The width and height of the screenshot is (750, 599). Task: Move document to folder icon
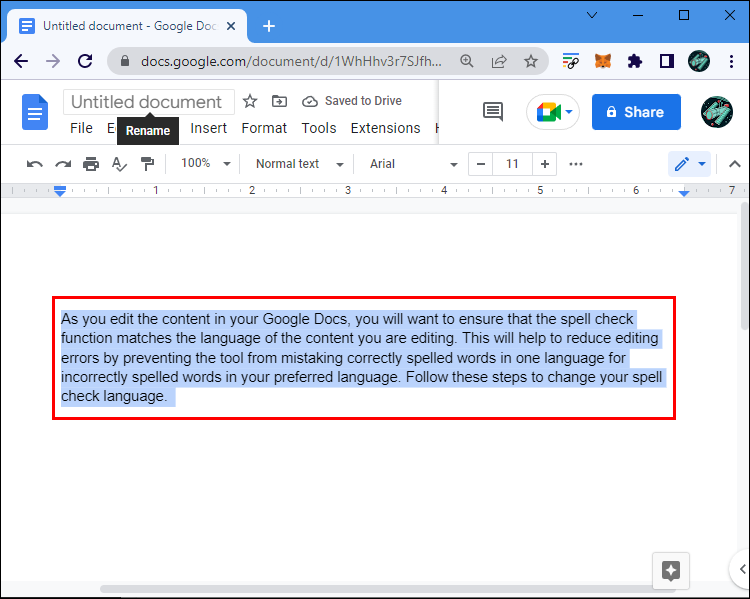tap(279, 101)
